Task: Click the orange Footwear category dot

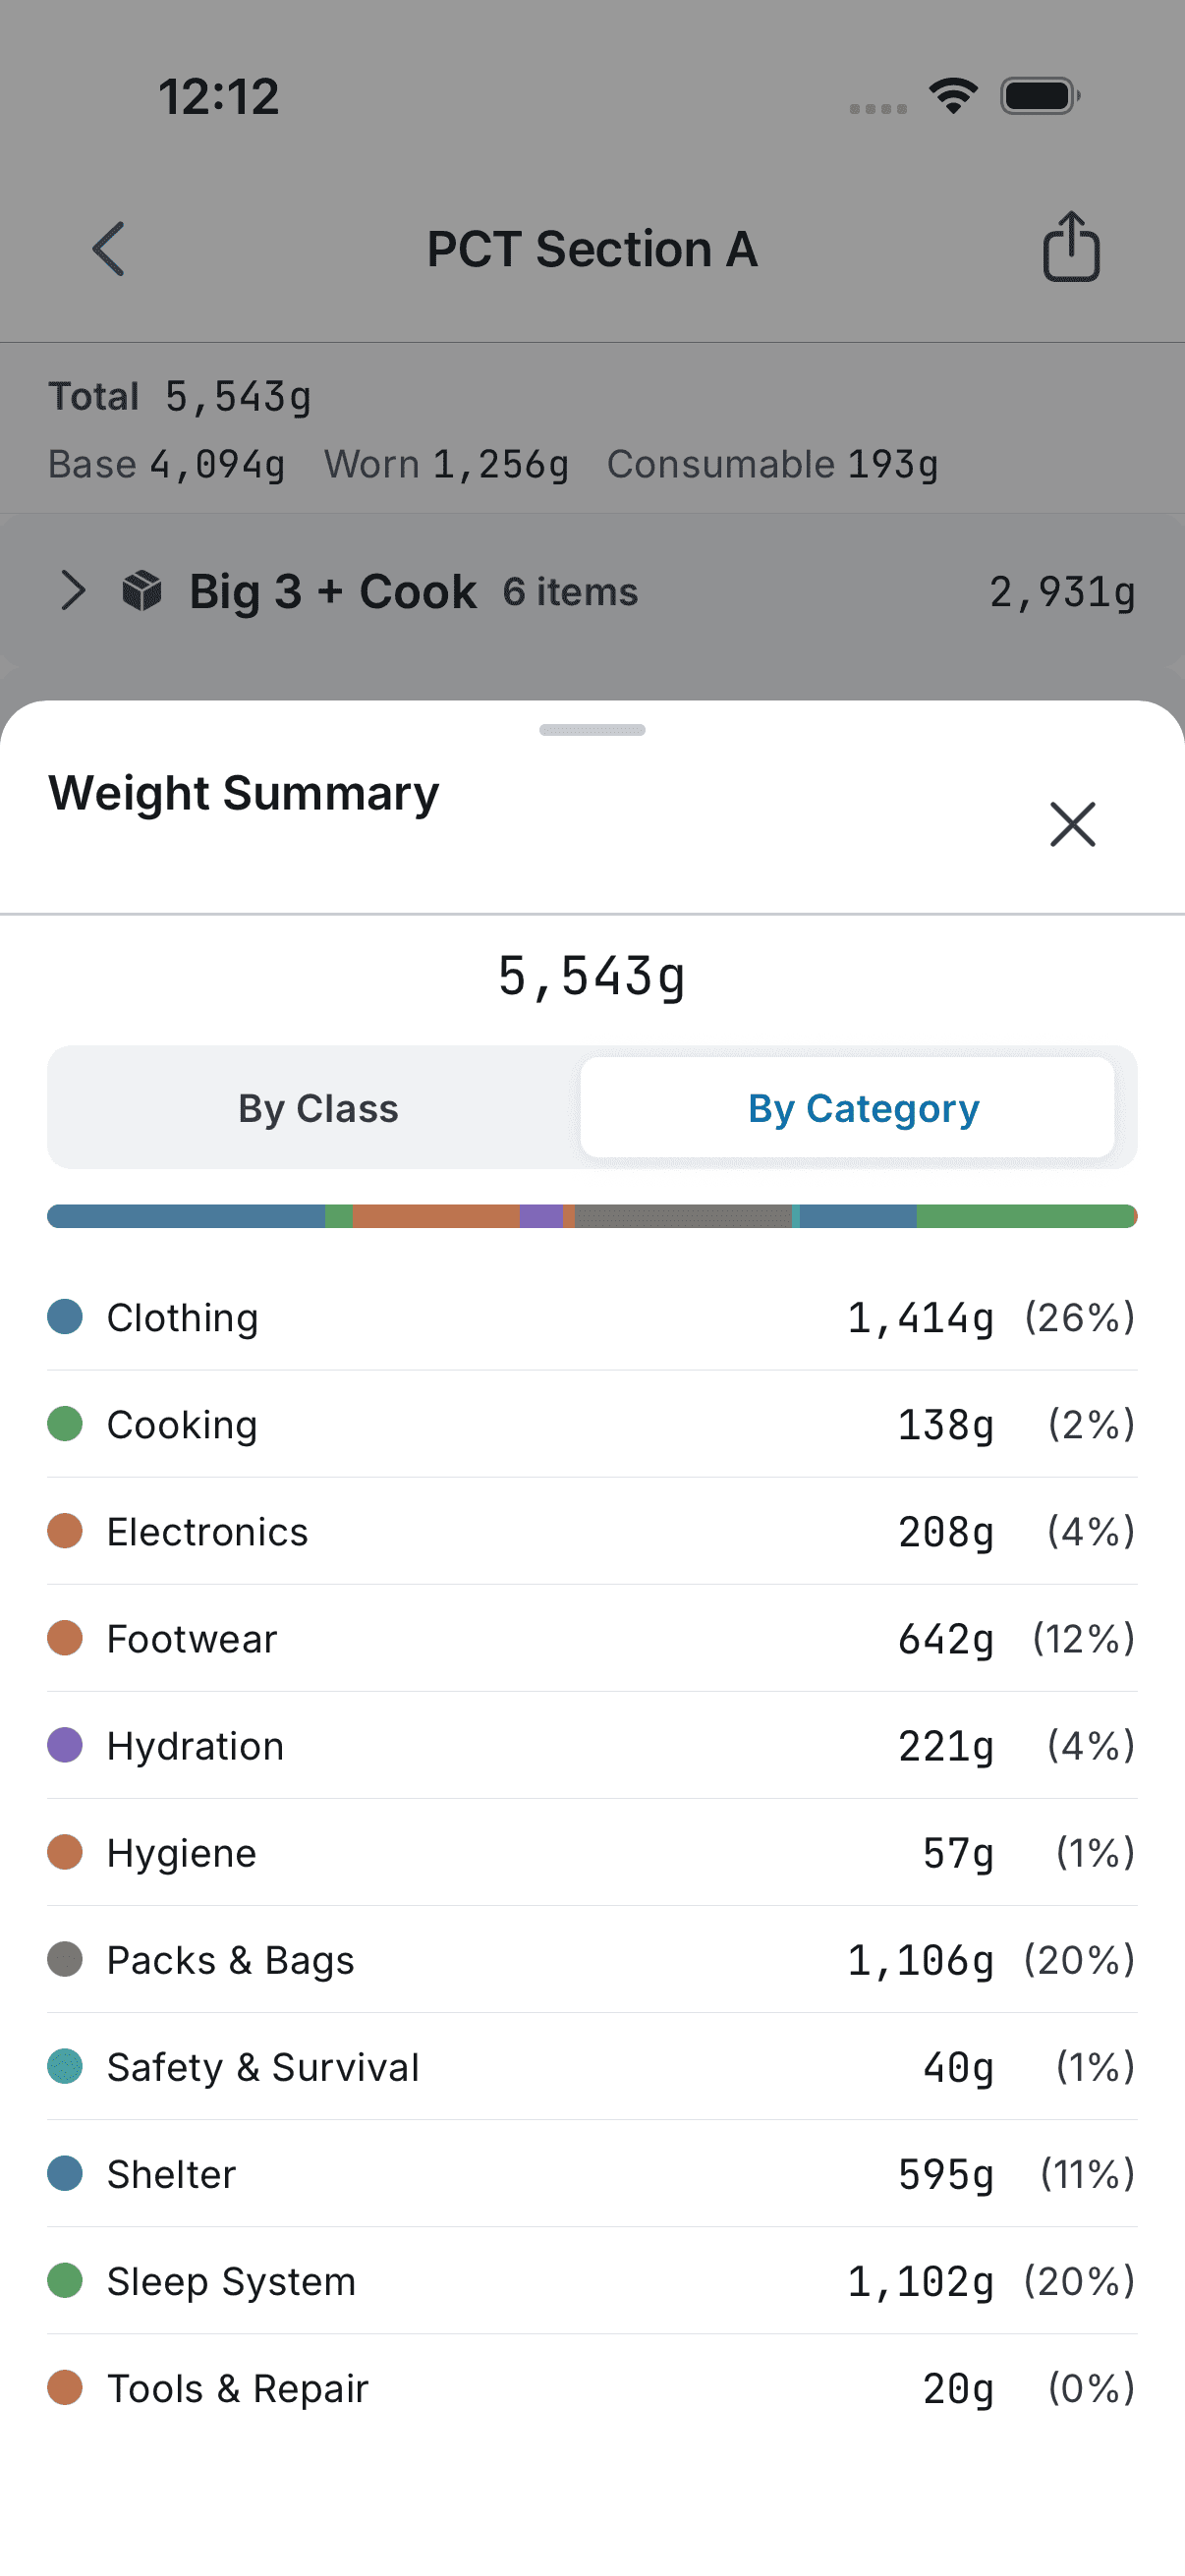Action: [64, 1638]
